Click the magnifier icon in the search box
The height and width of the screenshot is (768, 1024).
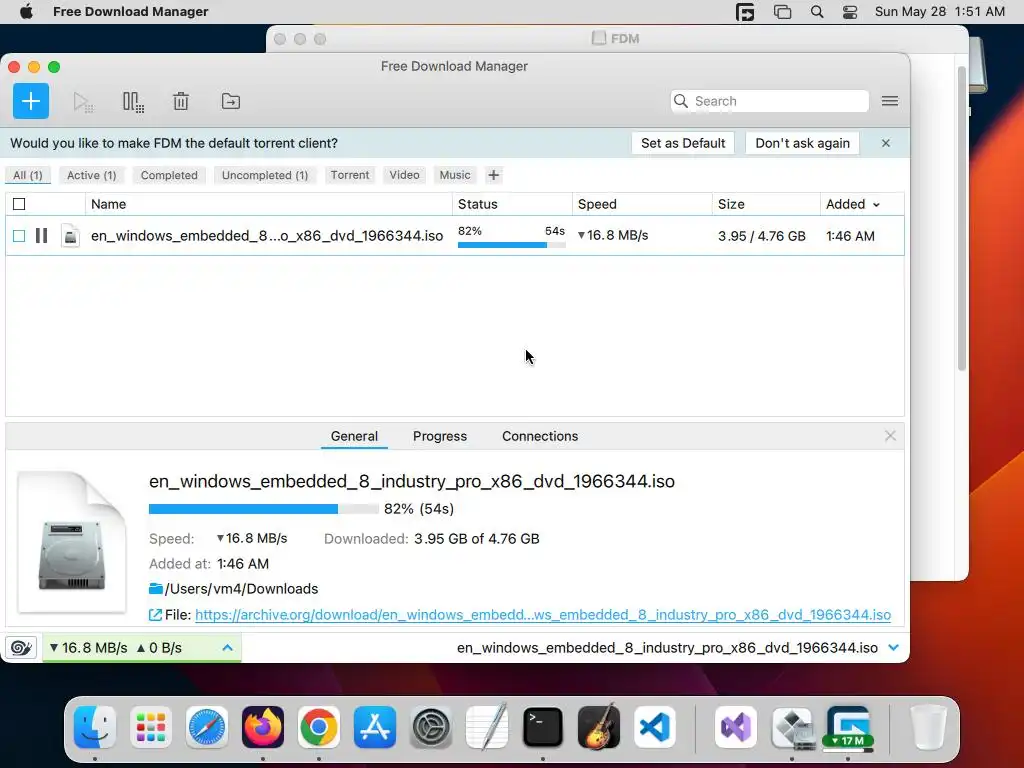tap(680, 101)
